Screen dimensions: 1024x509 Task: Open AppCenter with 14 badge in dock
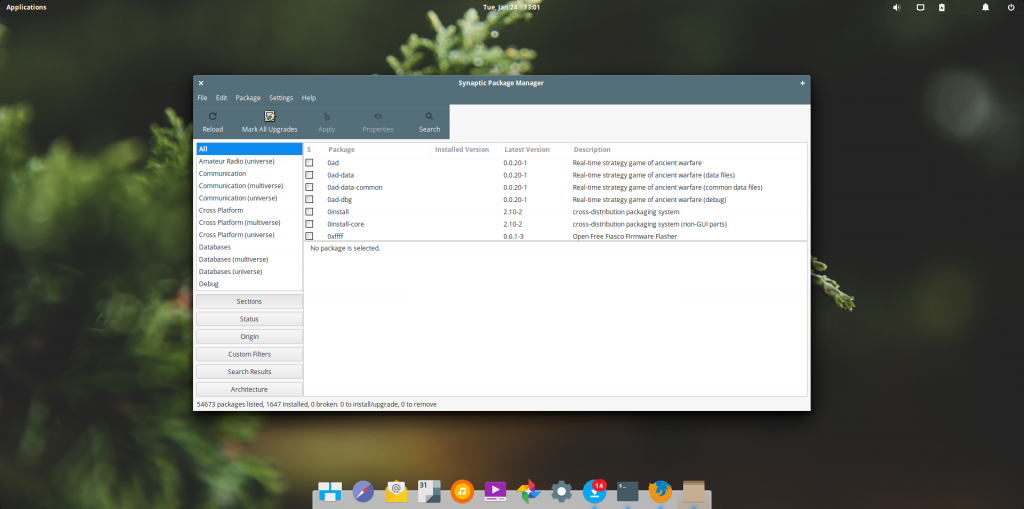click(594, 491)
